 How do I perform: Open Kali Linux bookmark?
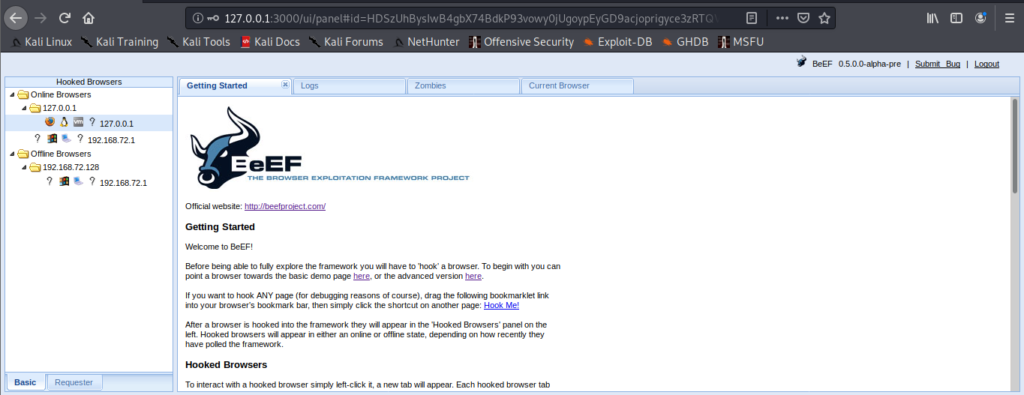[x=42, y=42]
